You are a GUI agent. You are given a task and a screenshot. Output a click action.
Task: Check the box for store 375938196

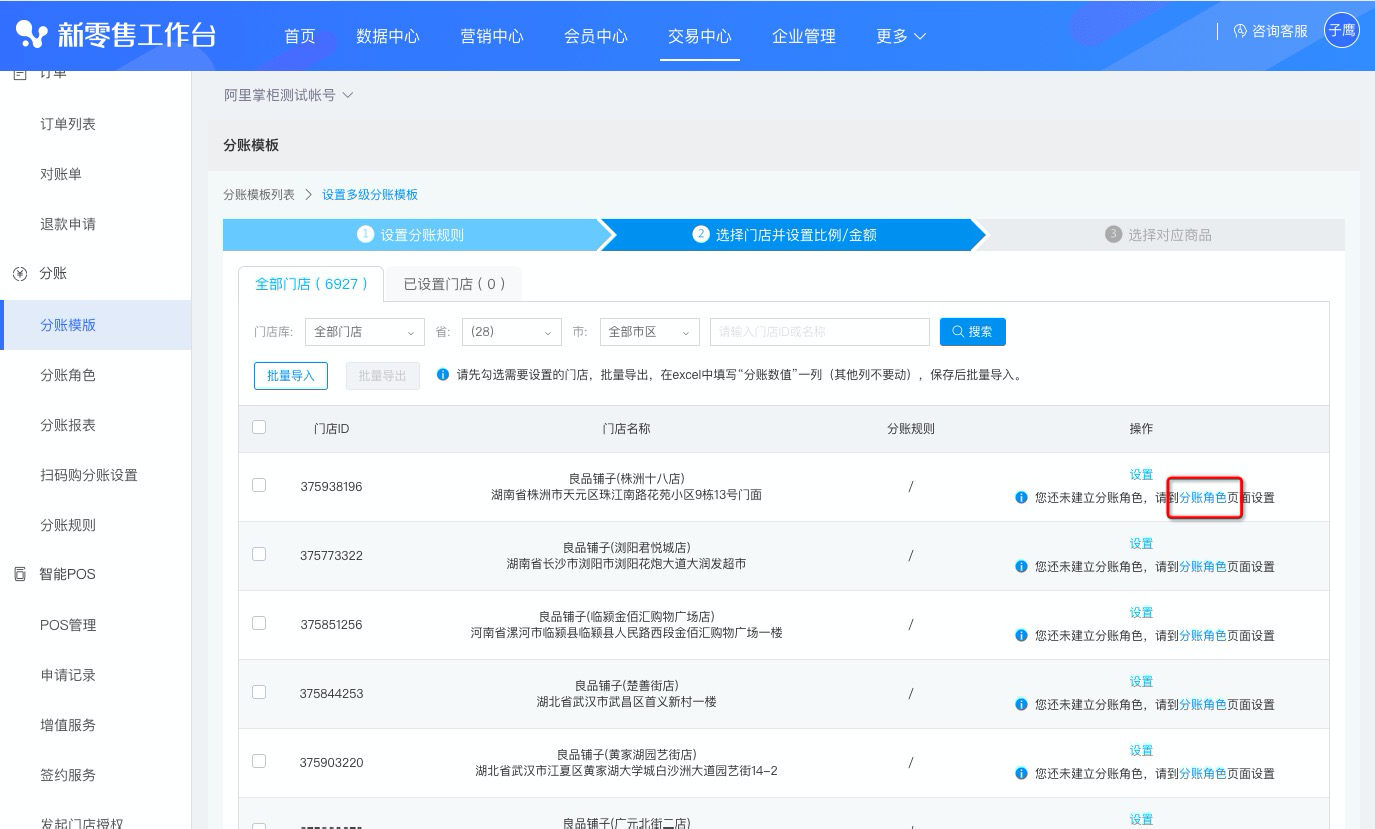pyautogui.click(x=259, y=485)
